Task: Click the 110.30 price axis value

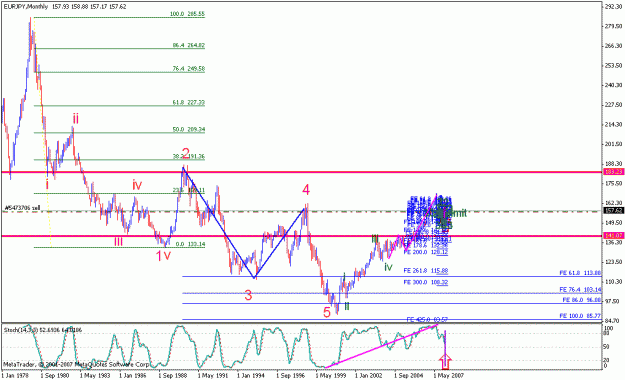Action: [614, 282]
